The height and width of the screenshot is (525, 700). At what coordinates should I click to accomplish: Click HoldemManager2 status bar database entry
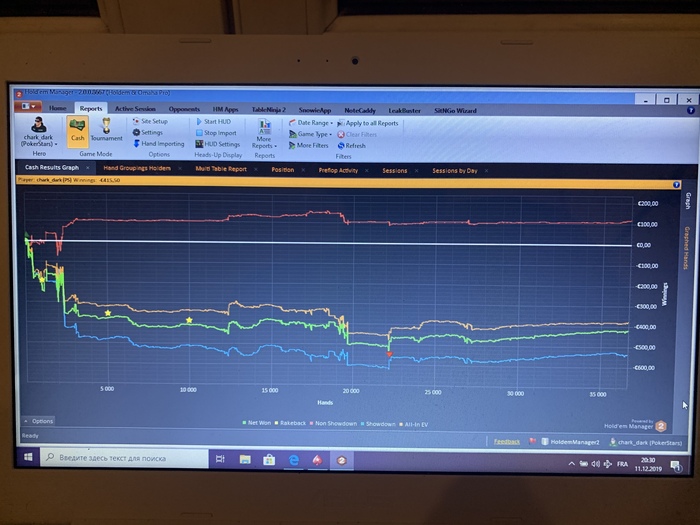[x=570, y=442]
